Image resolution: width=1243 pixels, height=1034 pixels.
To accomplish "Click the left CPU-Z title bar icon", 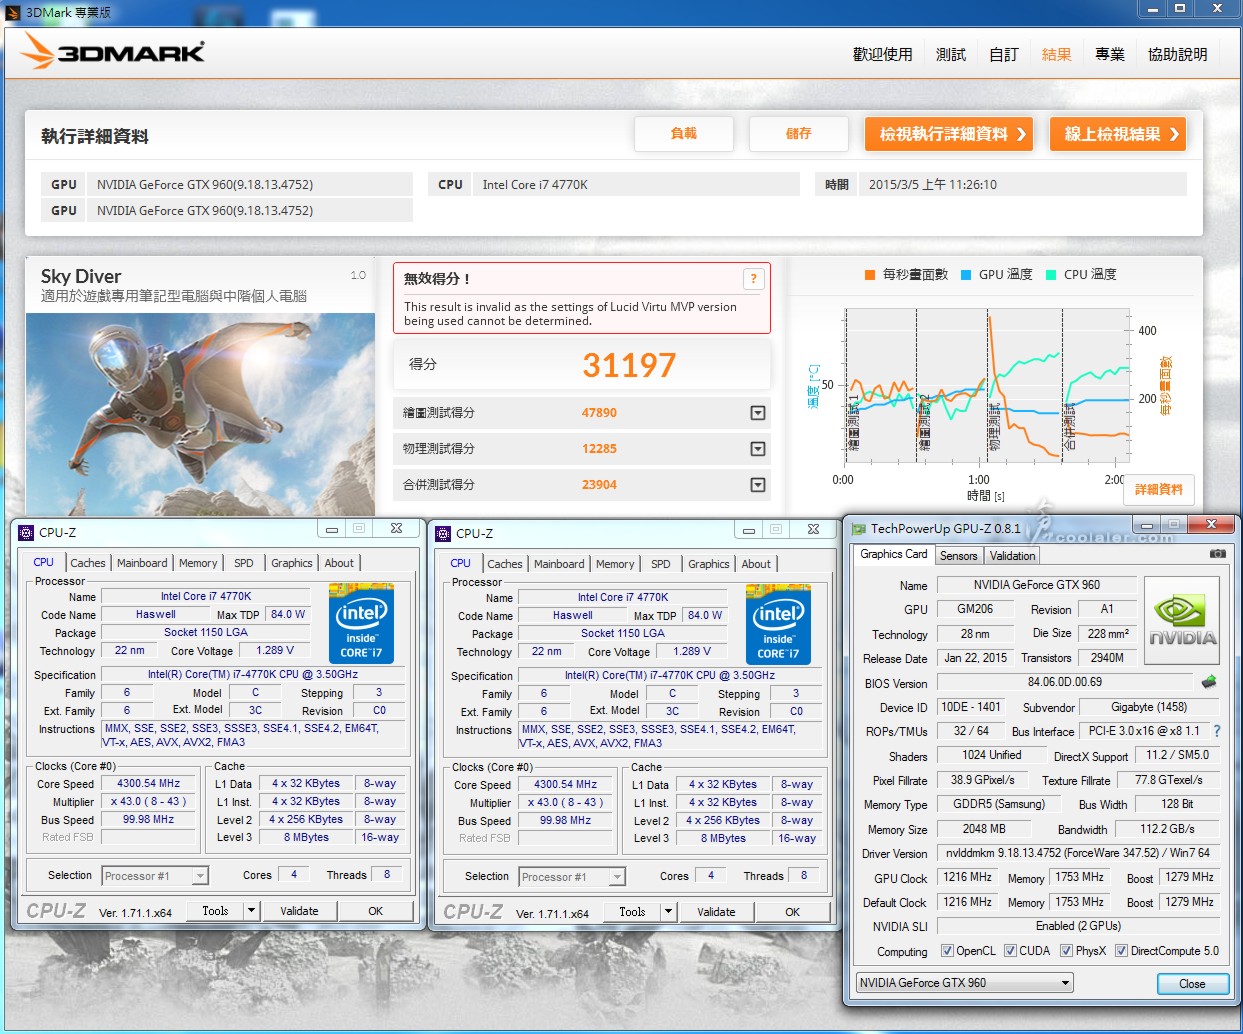I will [x=26, y=532].
